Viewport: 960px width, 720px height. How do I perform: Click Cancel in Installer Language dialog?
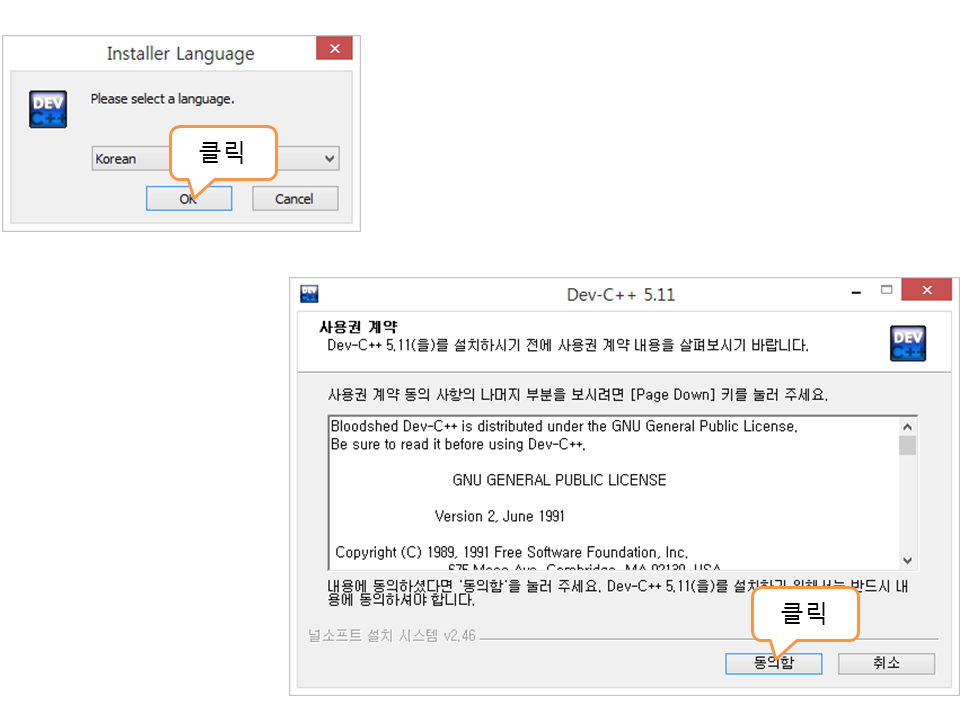pyautogui.click(x=294, y=198)
